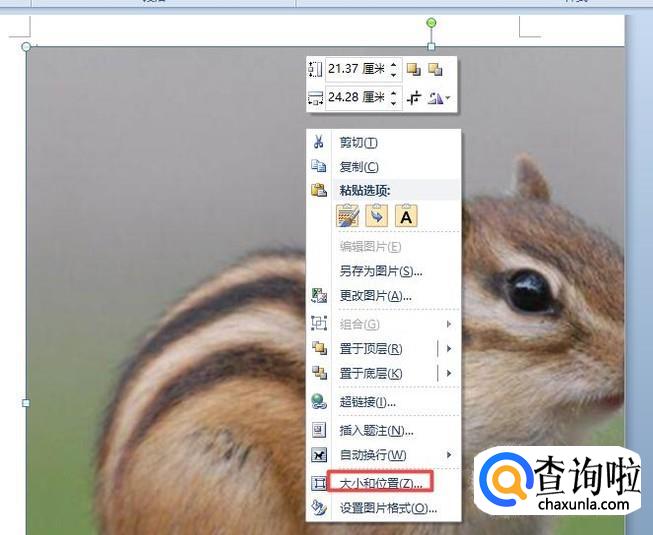
Task: Choose Keep Text Only paste option
Action: tap(406, 216)
